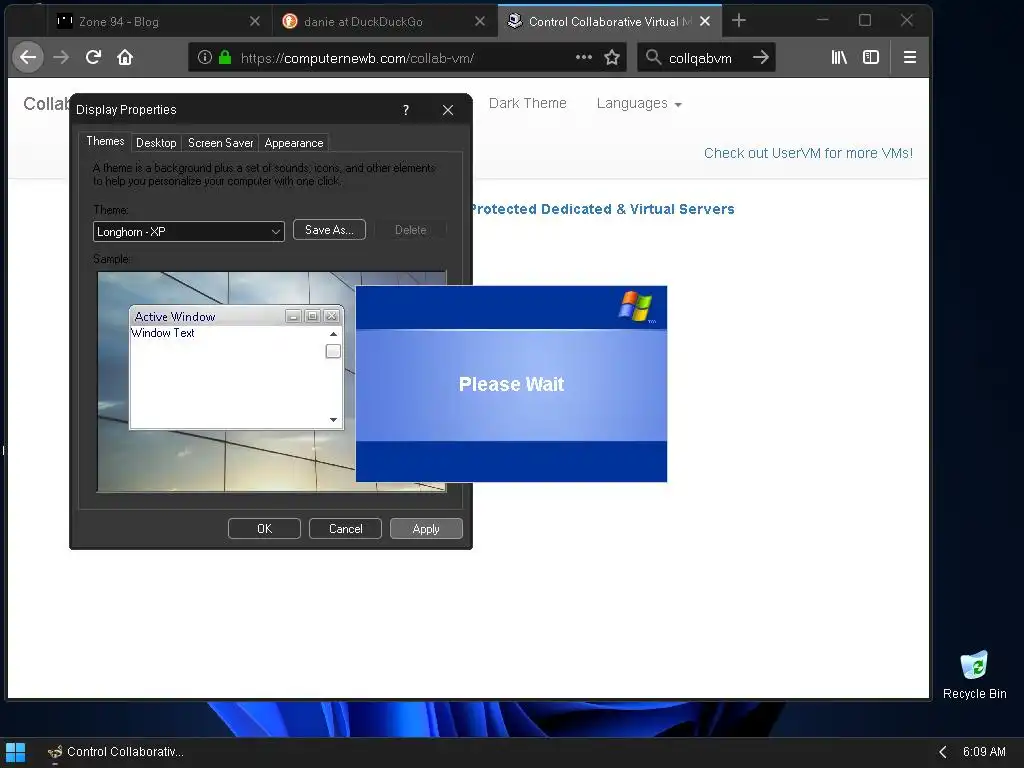Viewport: 1024px width, 768px height.
Task: Reload the page with the refresh icon
Action: pyautogui.click(x=93, y=57)
